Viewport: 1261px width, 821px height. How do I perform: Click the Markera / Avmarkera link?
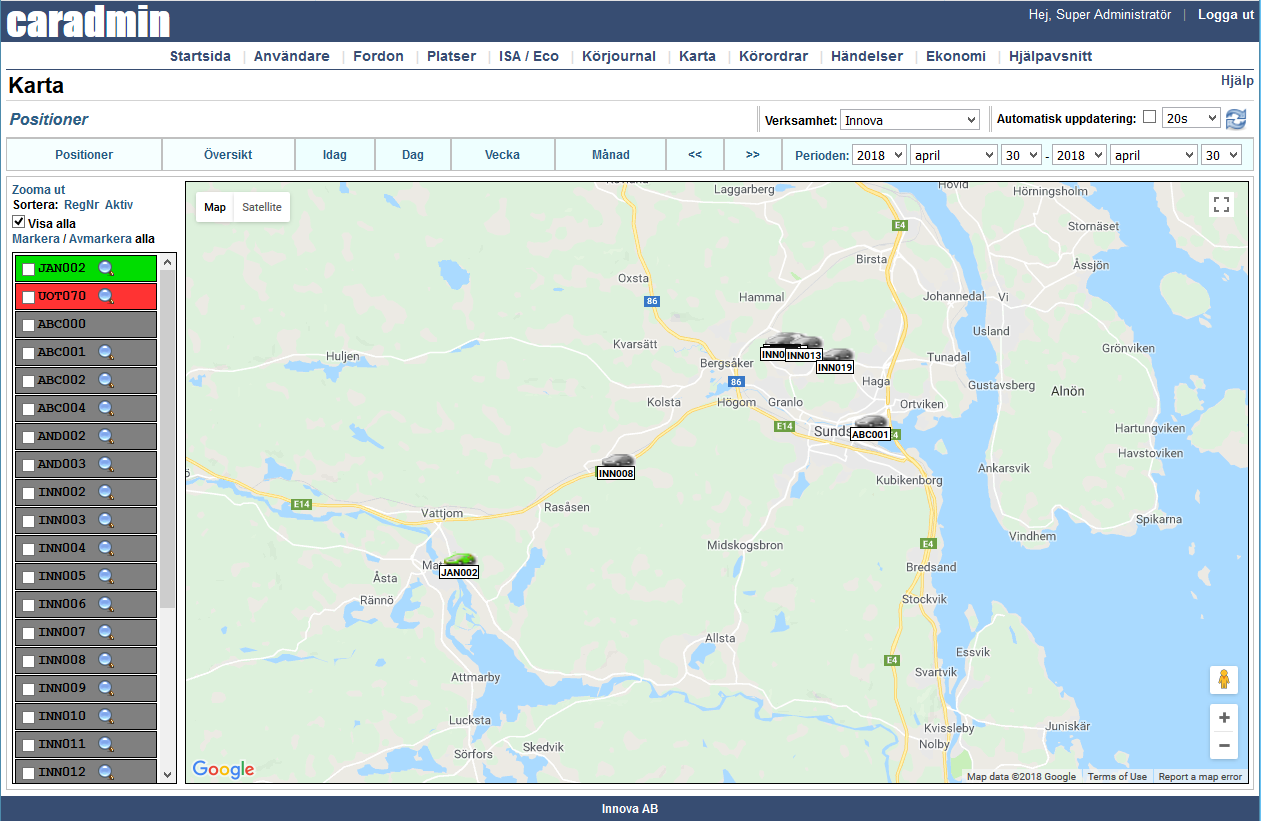(72, 239)
